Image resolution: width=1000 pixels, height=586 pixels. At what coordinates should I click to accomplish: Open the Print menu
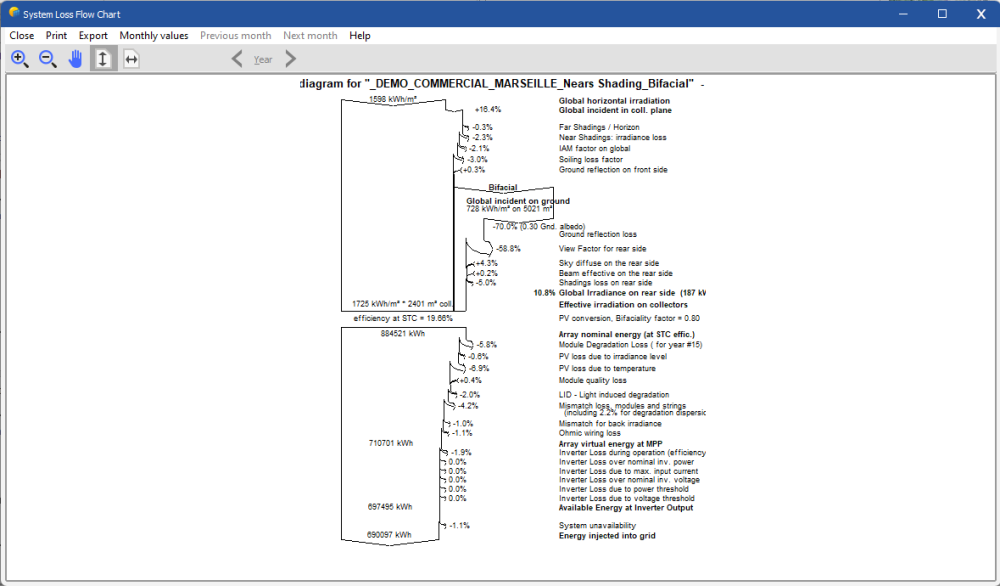pos(56,35)
